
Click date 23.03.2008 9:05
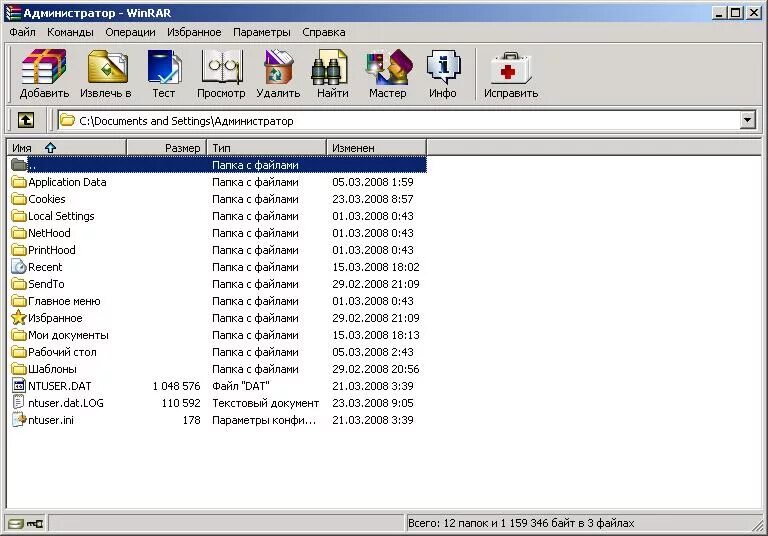pos(373,403)
